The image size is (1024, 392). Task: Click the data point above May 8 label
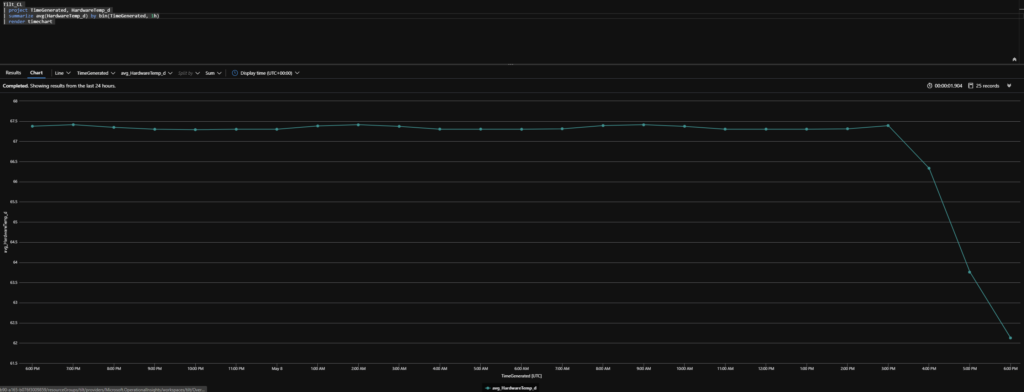(x=277, y=129)
